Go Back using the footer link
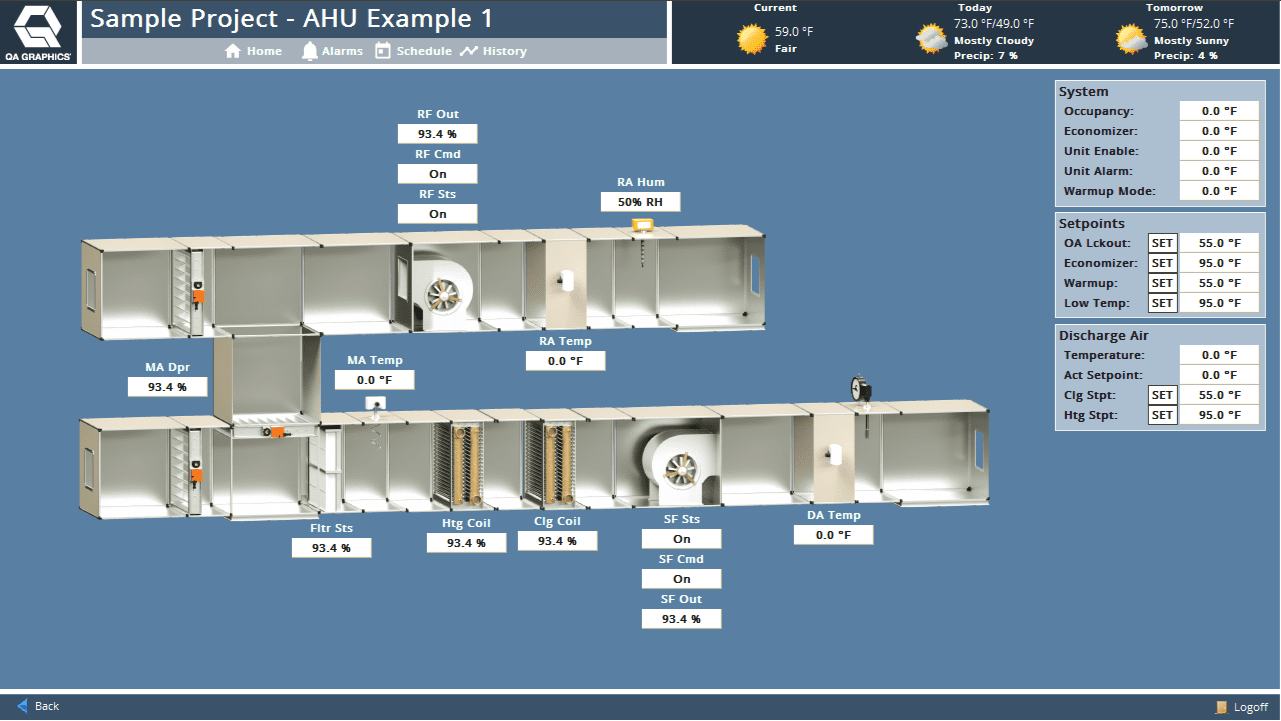 click(38, 706)
